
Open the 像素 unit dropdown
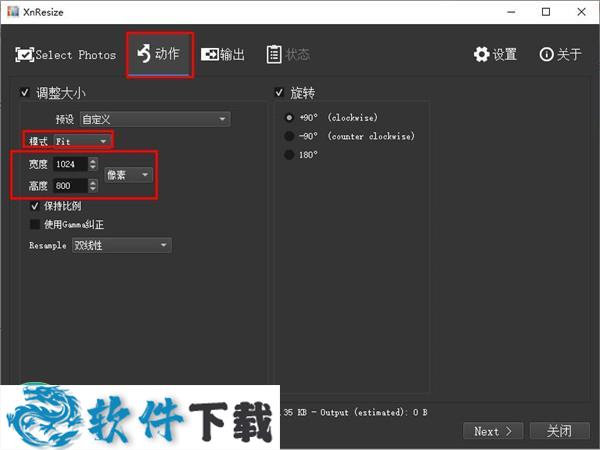128,175
